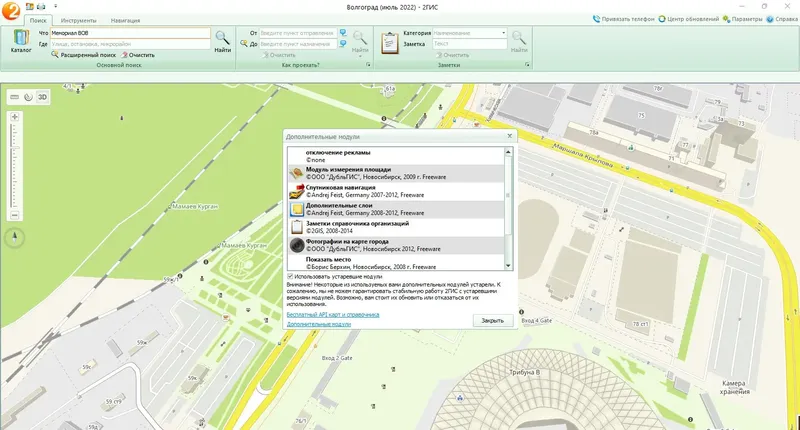Switch to the Навигация ribbon tab
Screen dimensions: 800x430
coord(125,20)
